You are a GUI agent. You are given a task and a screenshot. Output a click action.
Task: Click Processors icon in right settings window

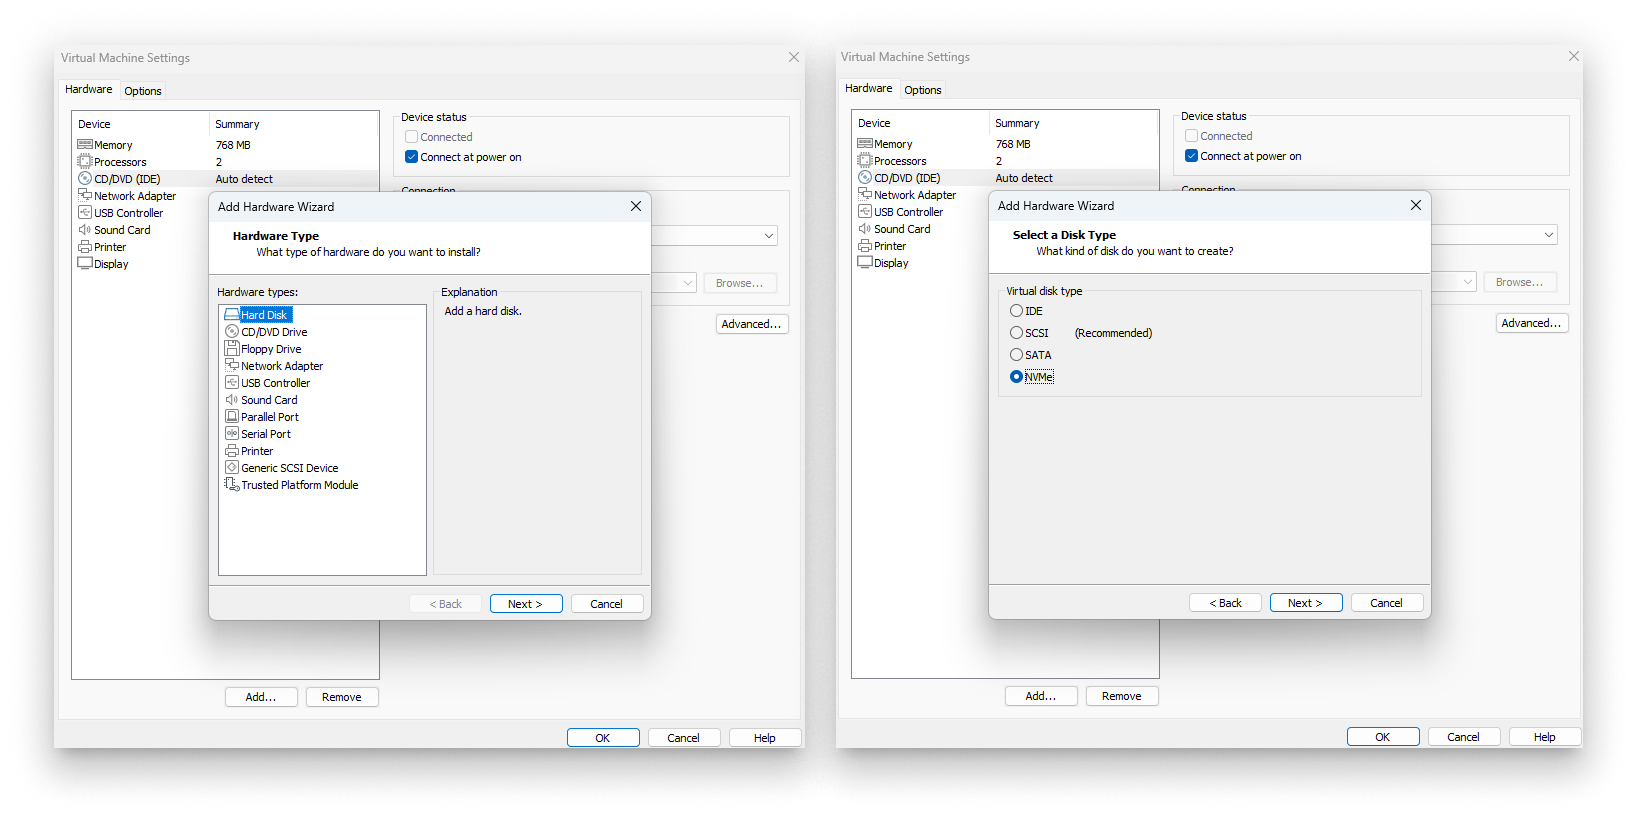865,160
